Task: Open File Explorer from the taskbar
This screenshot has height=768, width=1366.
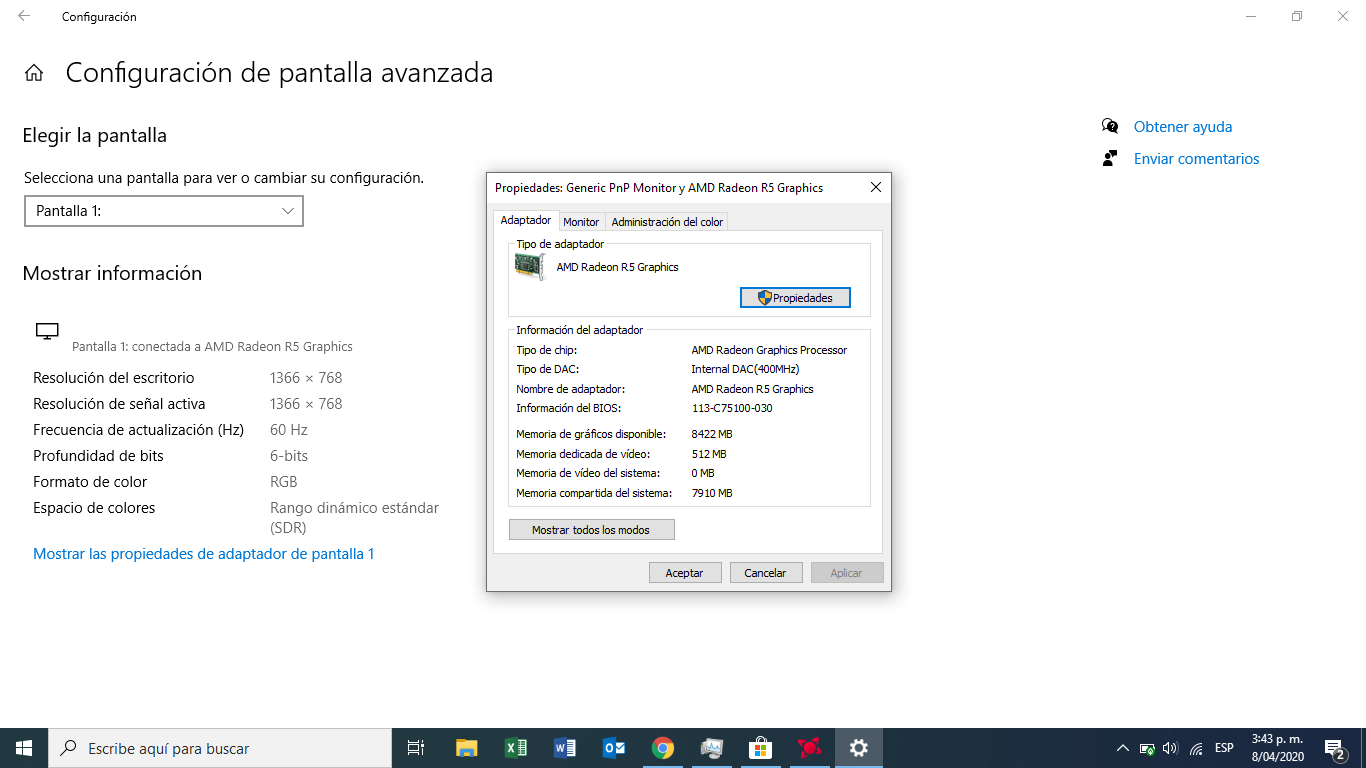Action: pos(466,748)
